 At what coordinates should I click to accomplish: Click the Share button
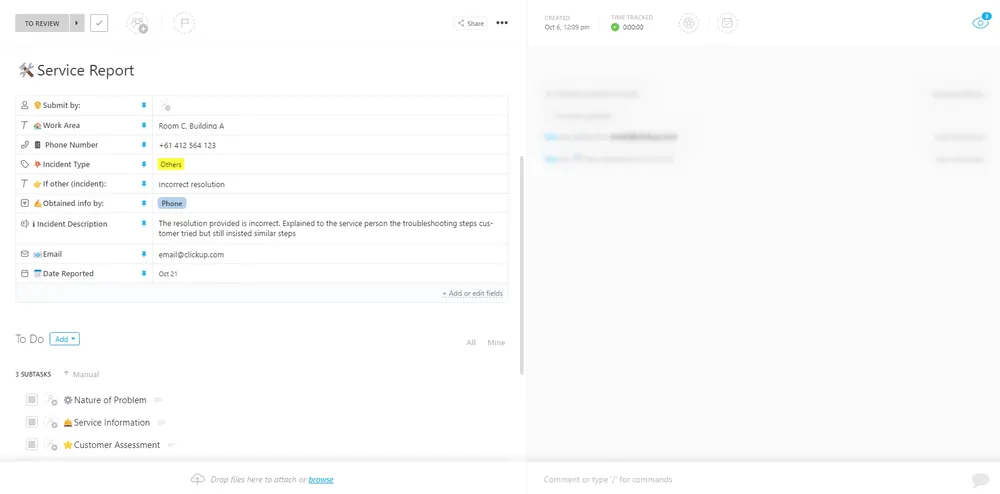[471, 24]
